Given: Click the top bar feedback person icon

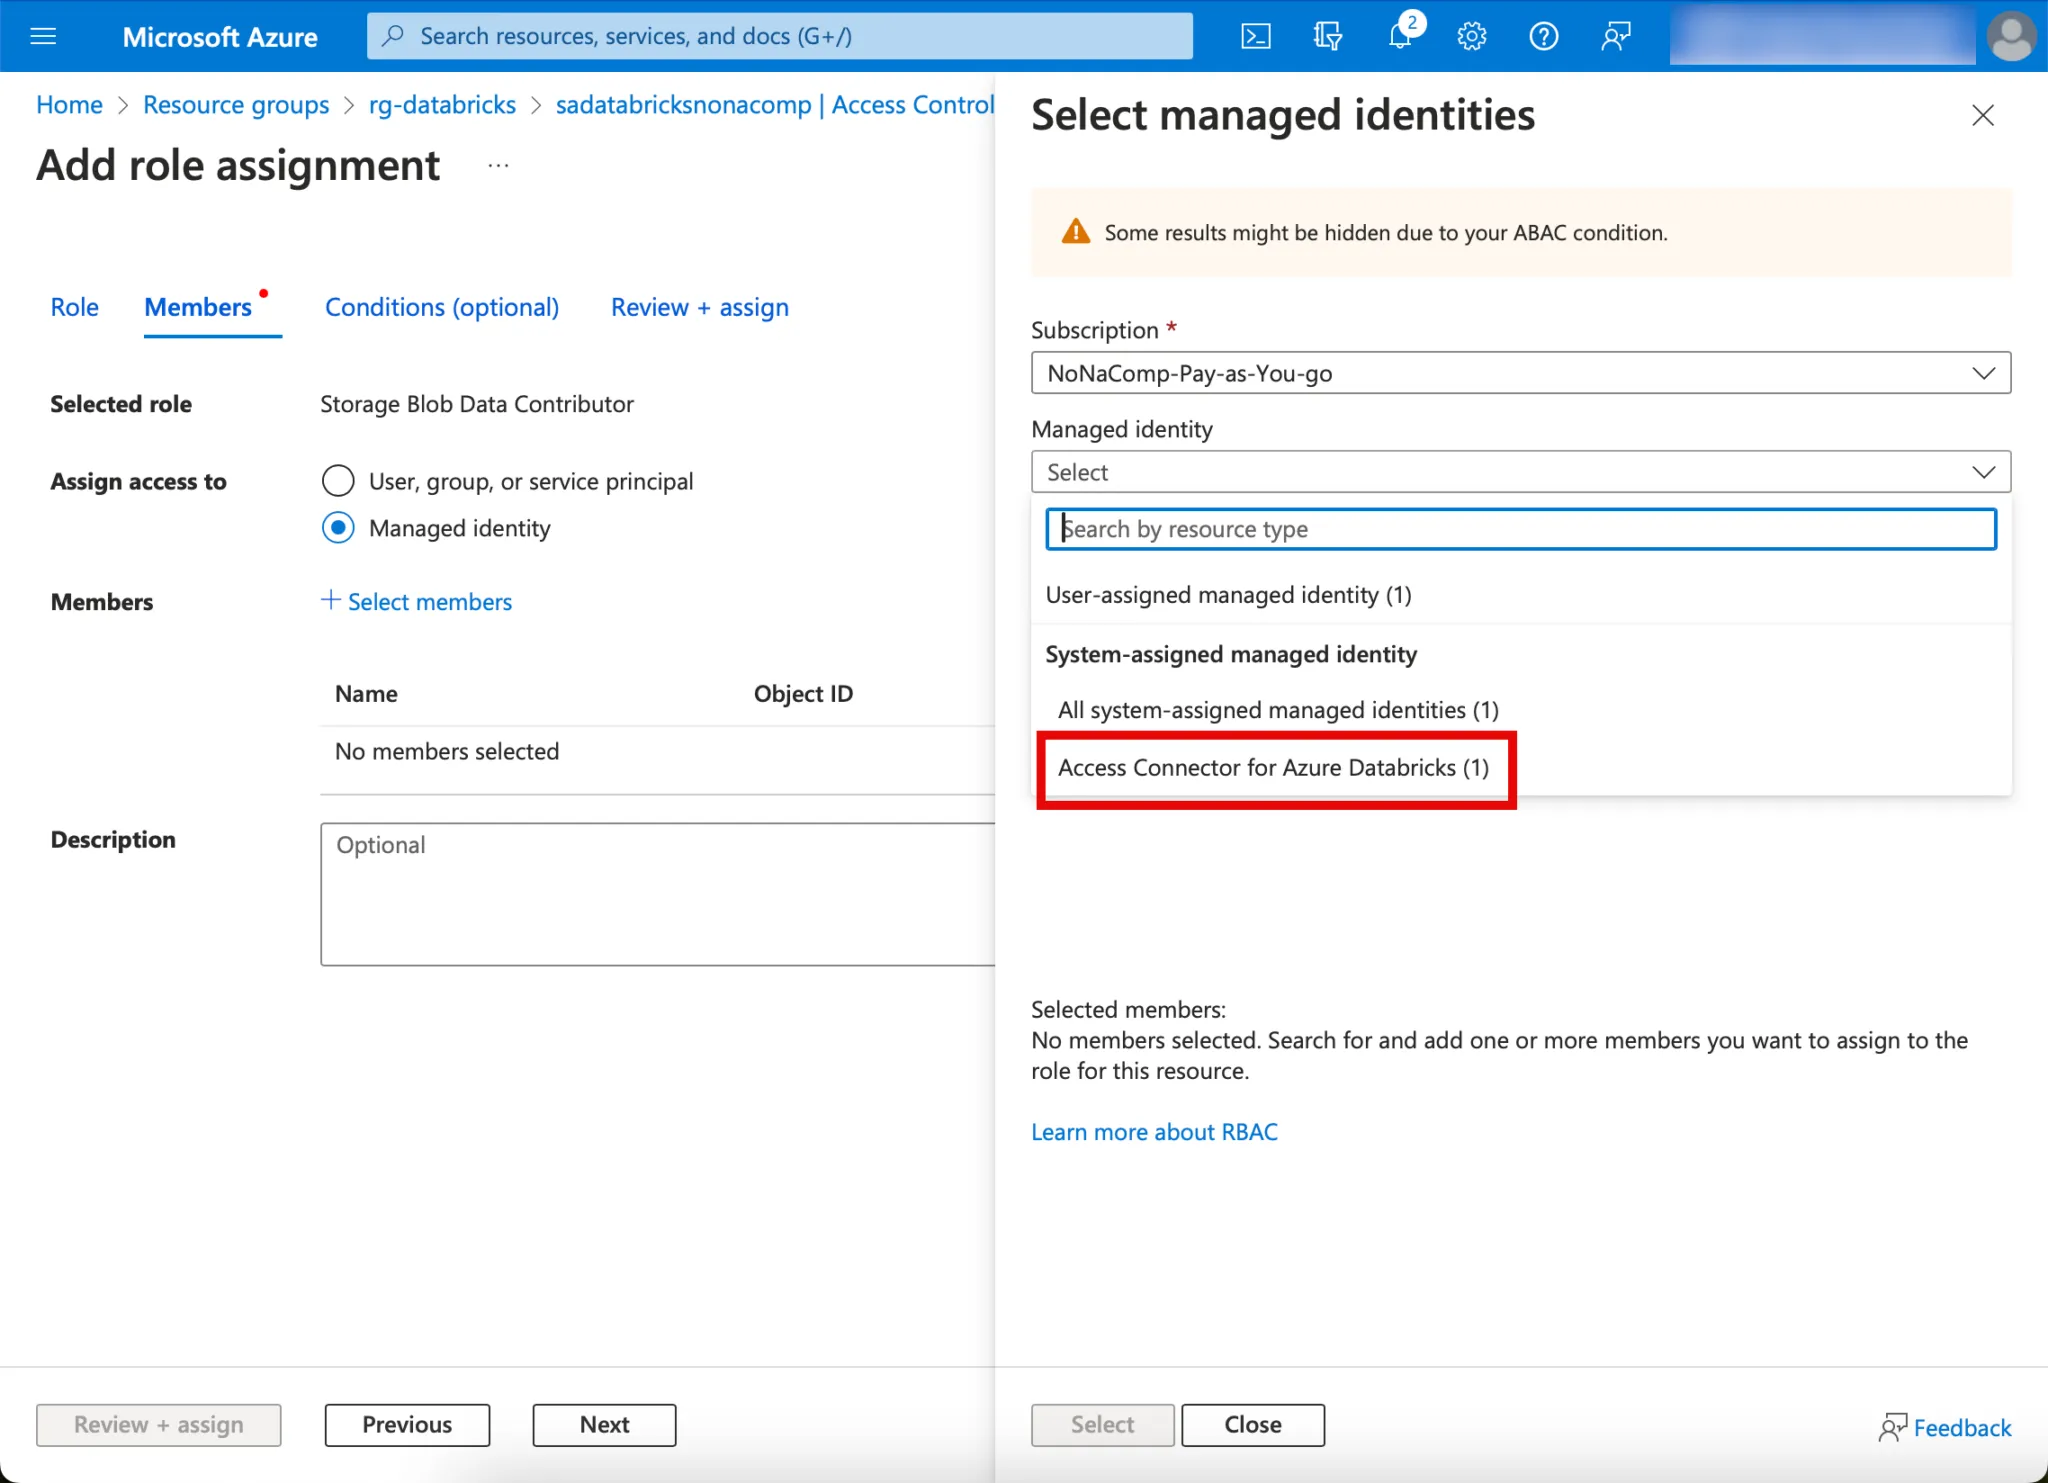Looking at the screenshot, I should (x=1615, y=37).
